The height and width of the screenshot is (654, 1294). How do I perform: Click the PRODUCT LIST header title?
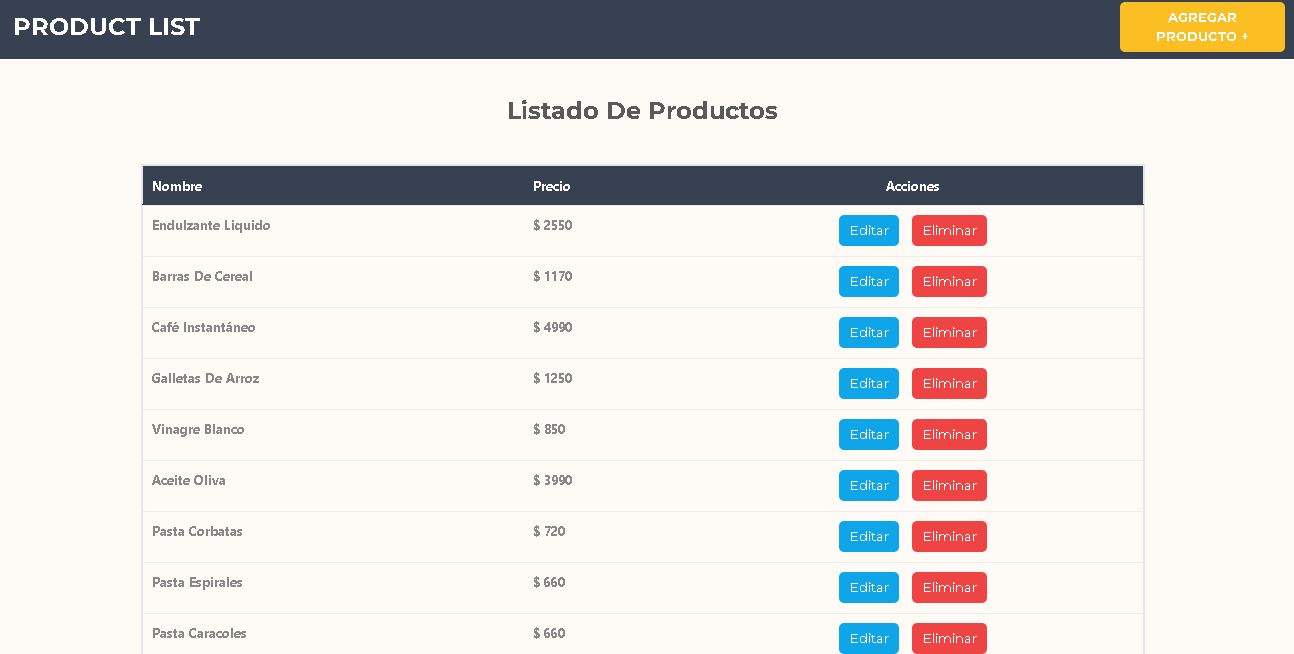point(106,26)
